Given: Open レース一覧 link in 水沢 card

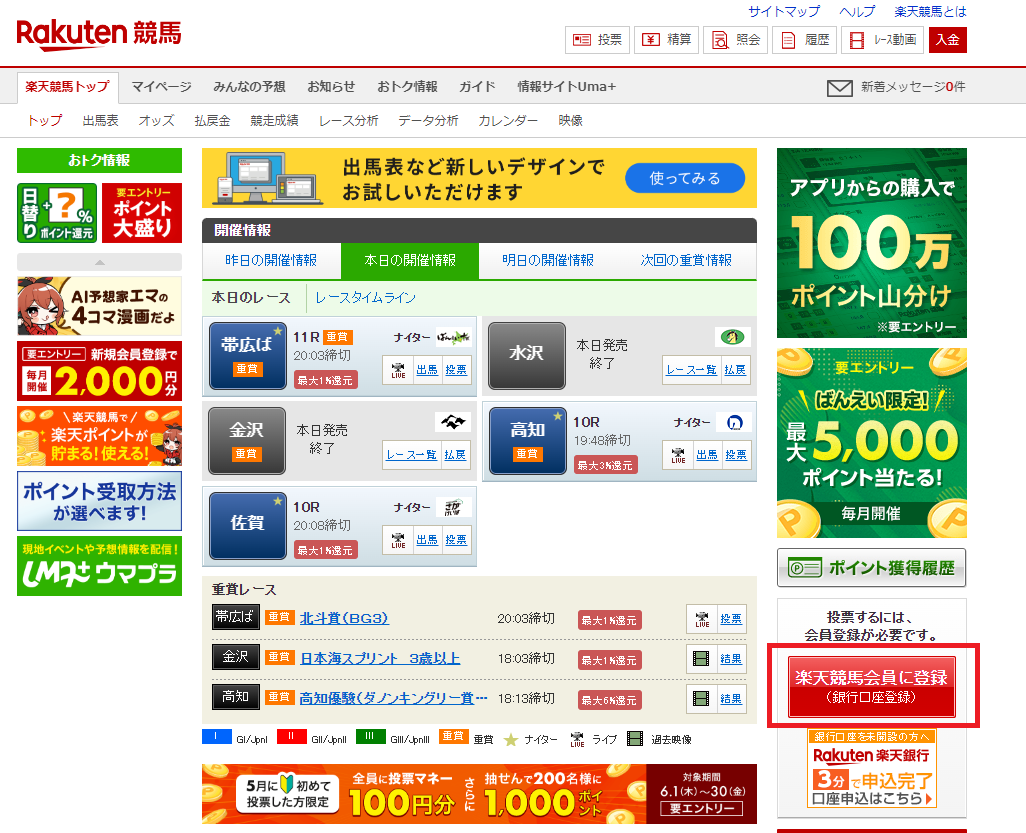Looking at the screenshot, I should [692, 370].
